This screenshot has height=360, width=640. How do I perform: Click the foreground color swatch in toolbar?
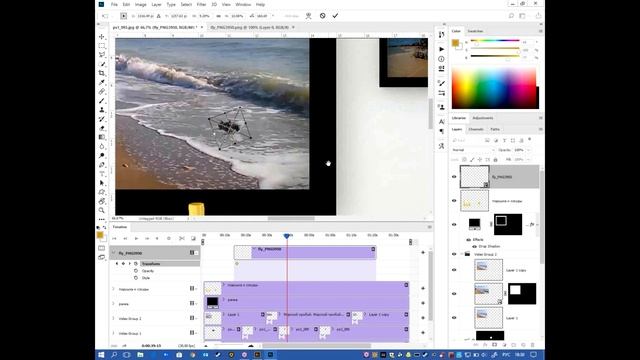100,235
